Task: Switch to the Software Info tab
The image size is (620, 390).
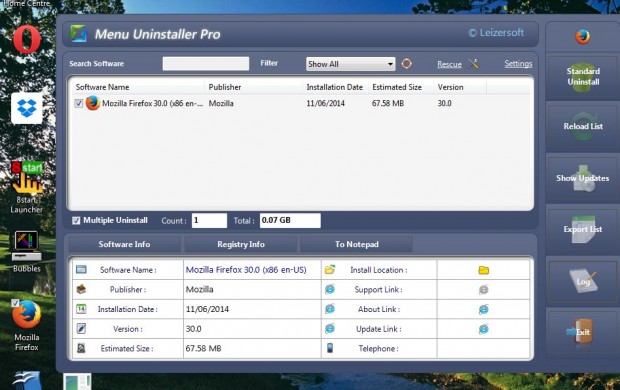Action: tap(125, 244)
